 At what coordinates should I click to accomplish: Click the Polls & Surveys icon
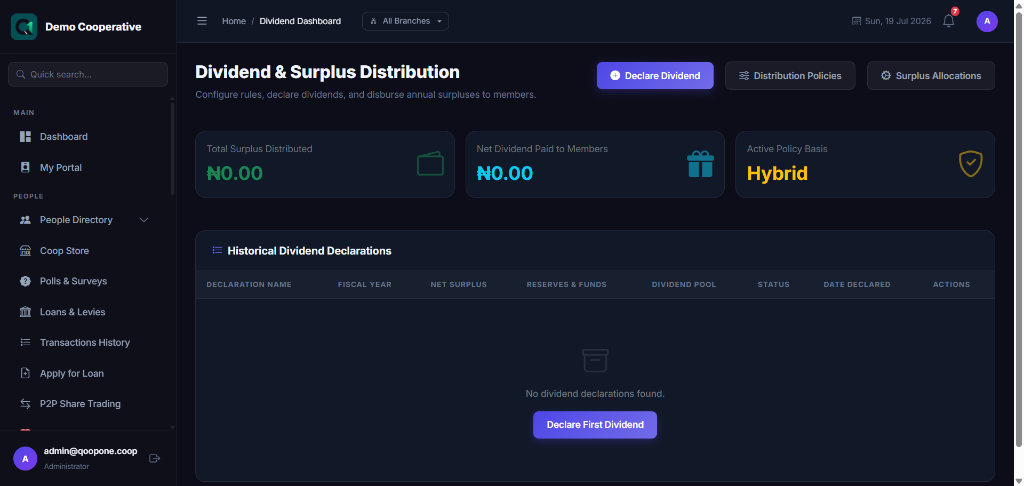coord(25,281)
